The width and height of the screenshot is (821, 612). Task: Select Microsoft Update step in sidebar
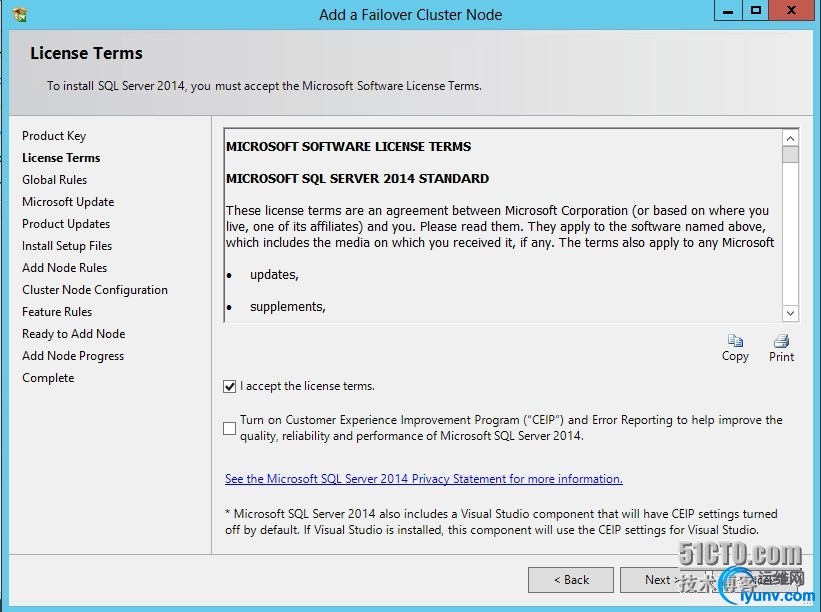(x=68, y=202)
